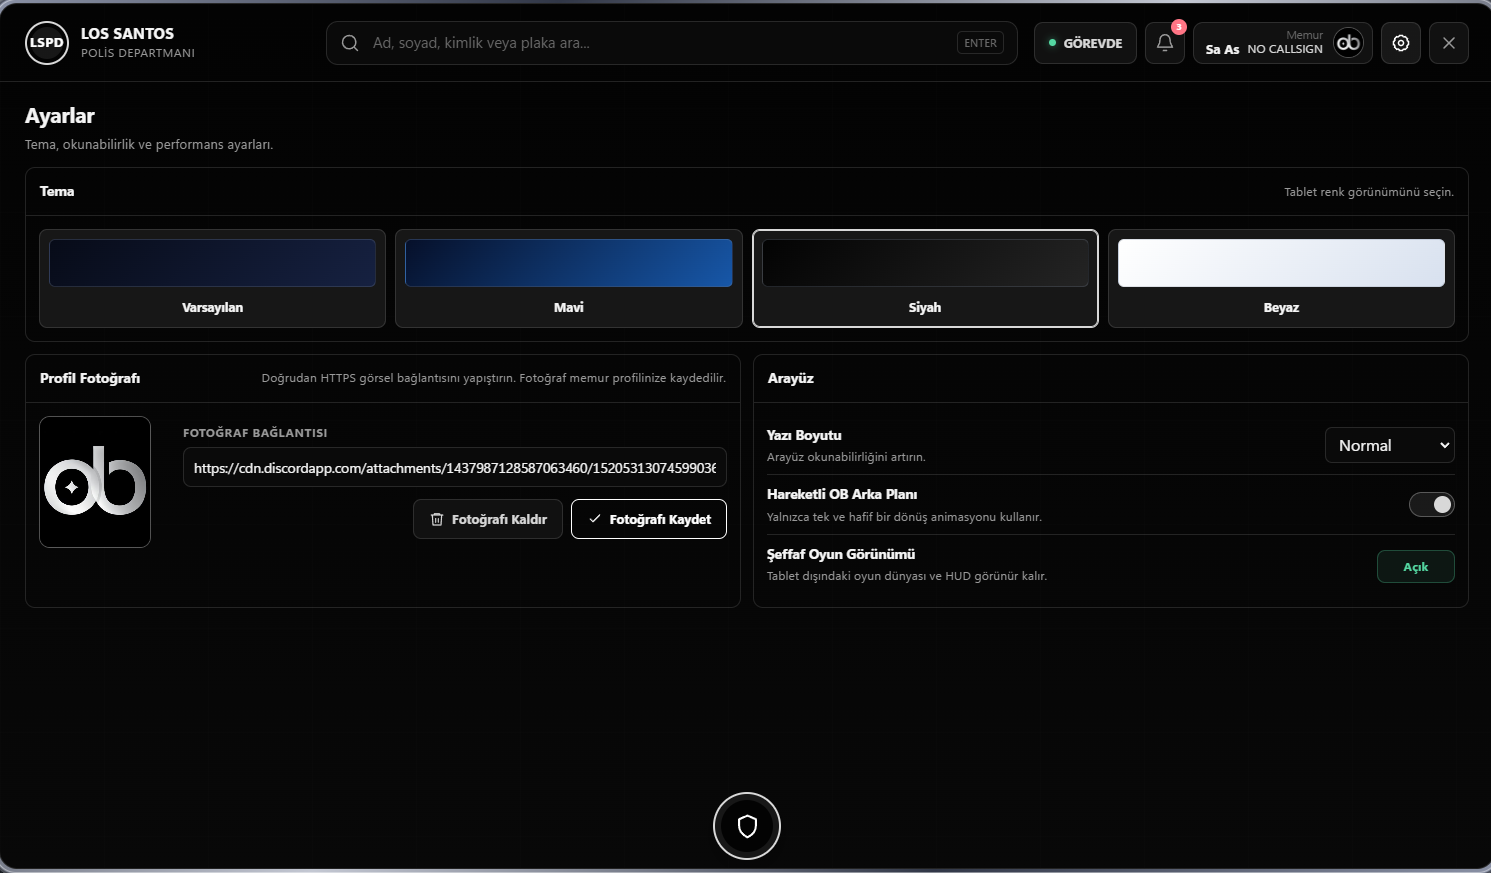The image size is (1491, 873).
Task: Open the notifications bell
Action: tap(1165, 43)
